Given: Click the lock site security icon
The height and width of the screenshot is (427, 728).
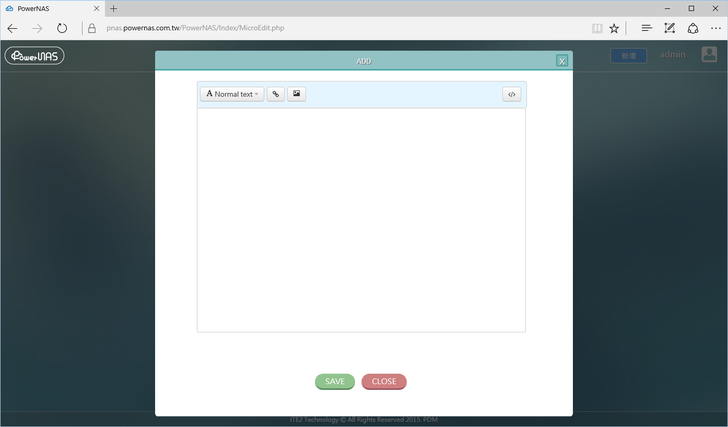Looking at the screenshot, I should pyautogui.click(x=92, y=28).
